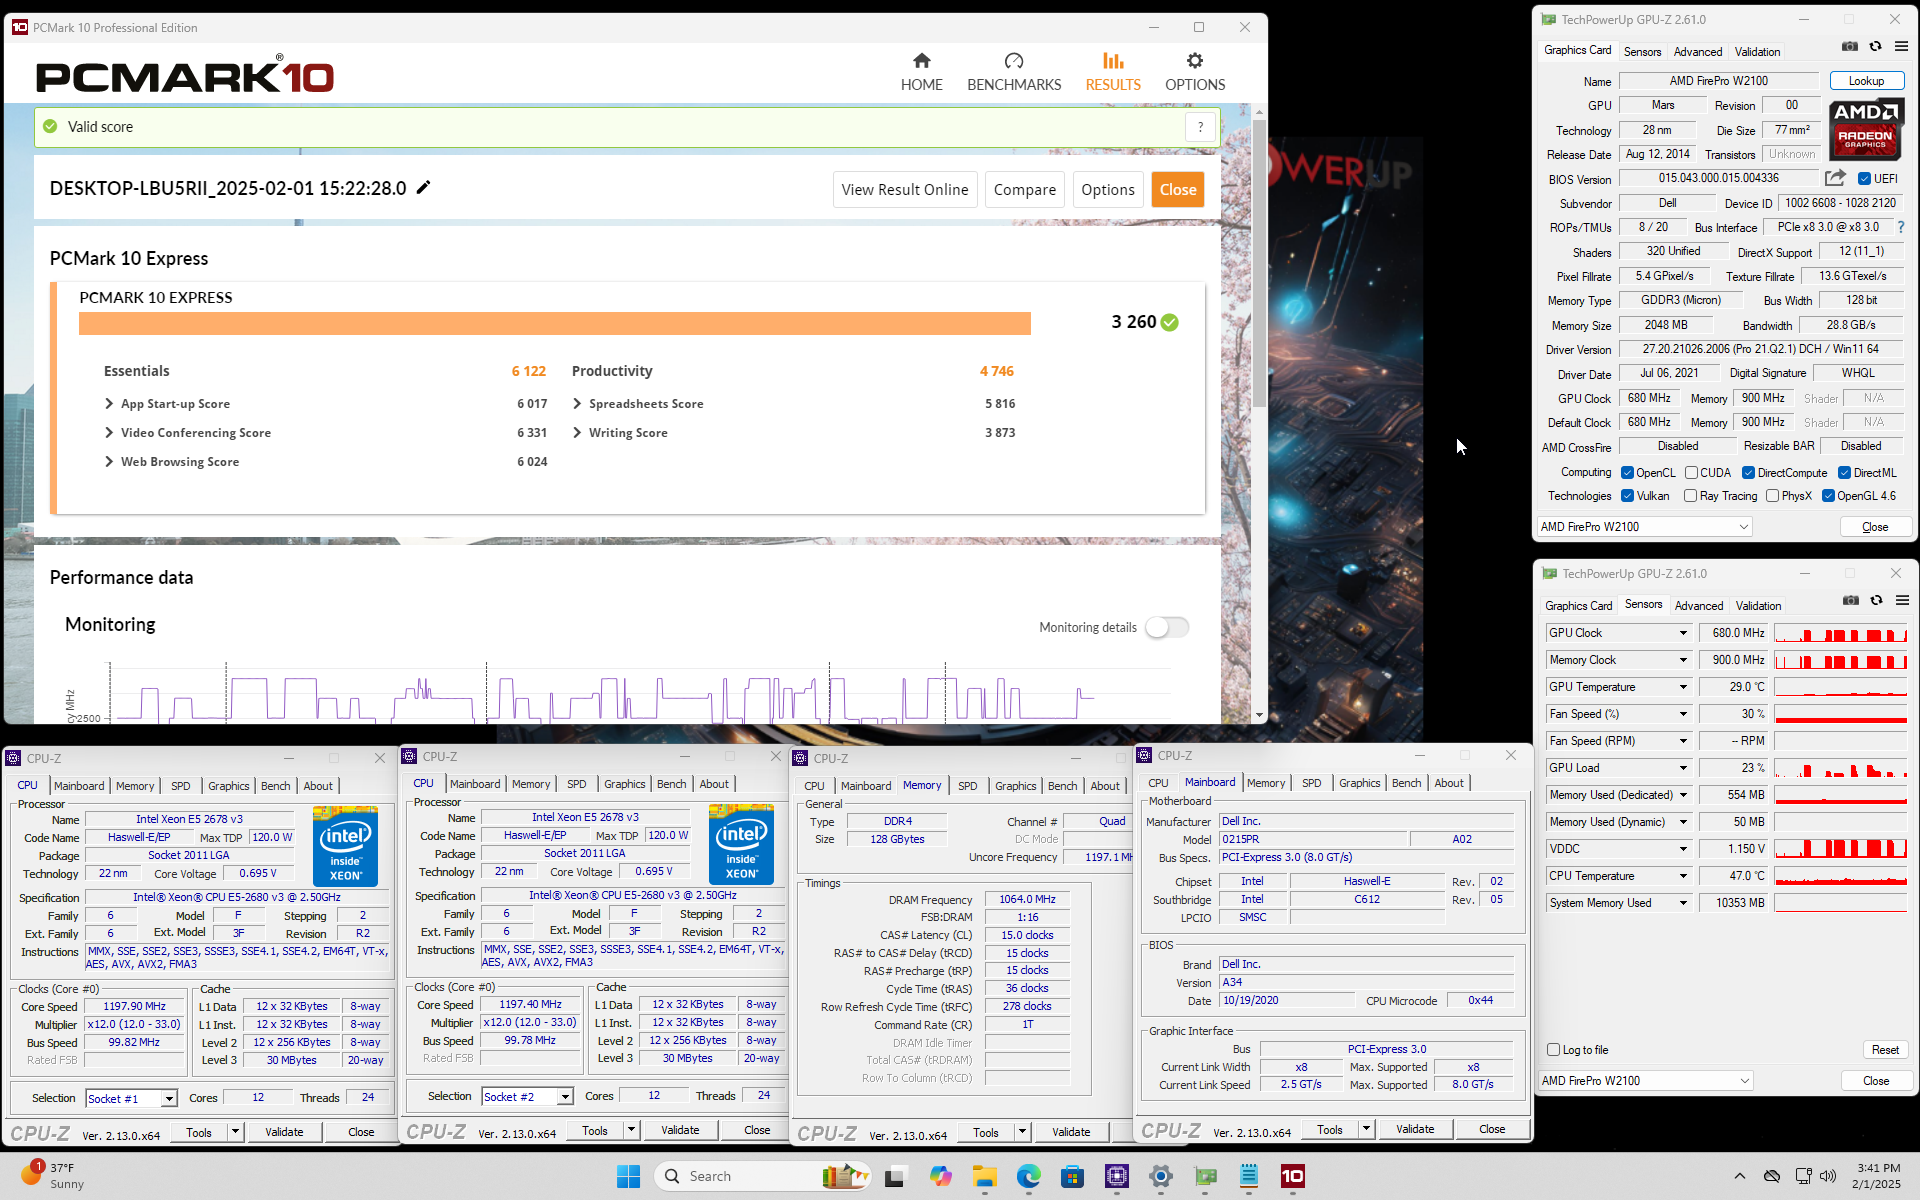Image resolution: width=1920 pixels, height=1200 pixels.
Task: Open Tools dropdown arrow in first CPU-Z
Action: click(x=235, y=1132)
